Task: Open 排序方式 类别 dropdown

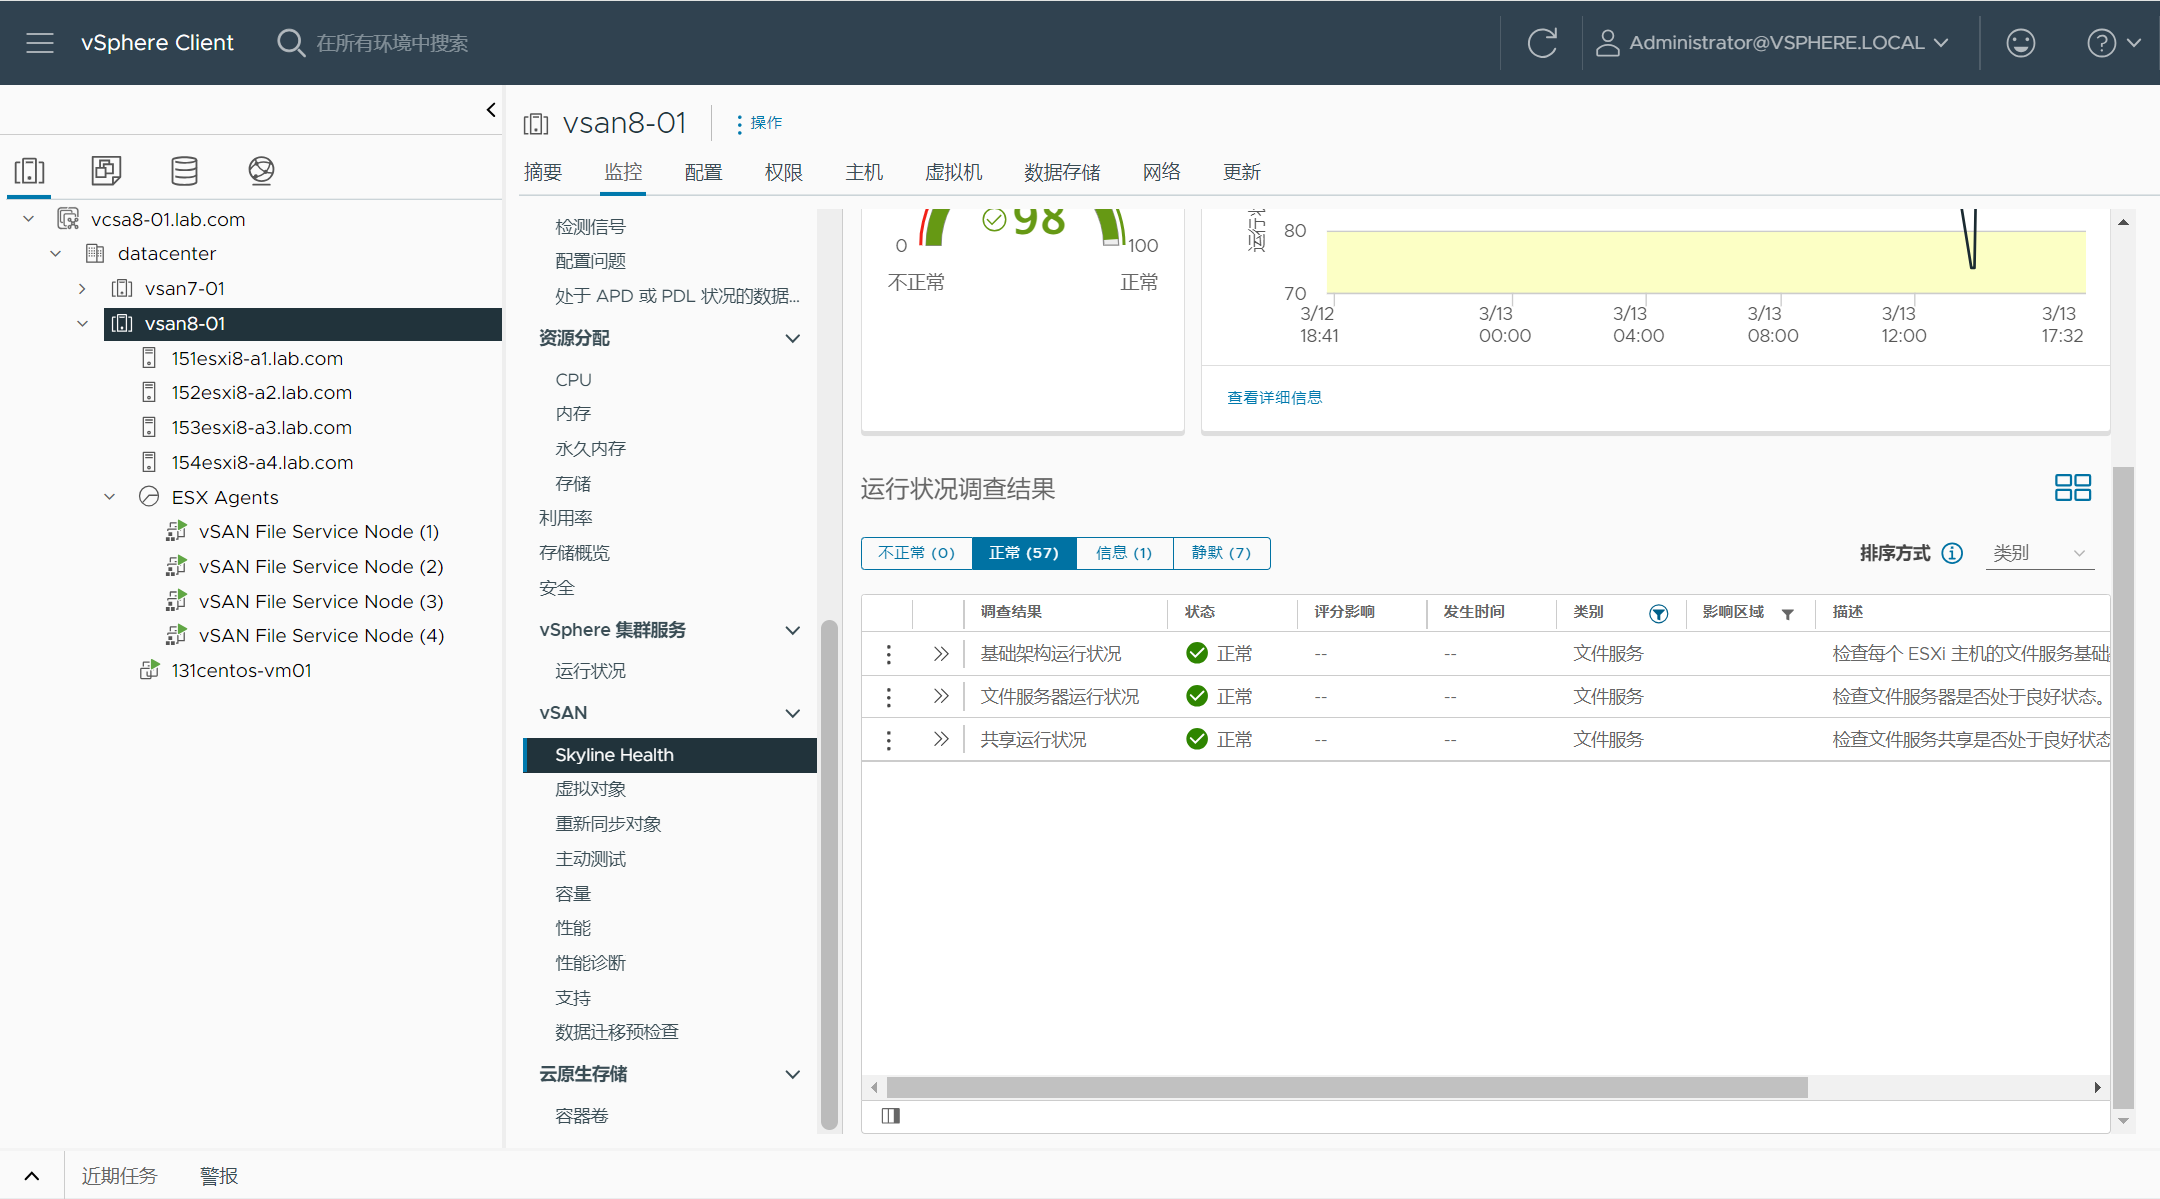Action: [2039, 553]
